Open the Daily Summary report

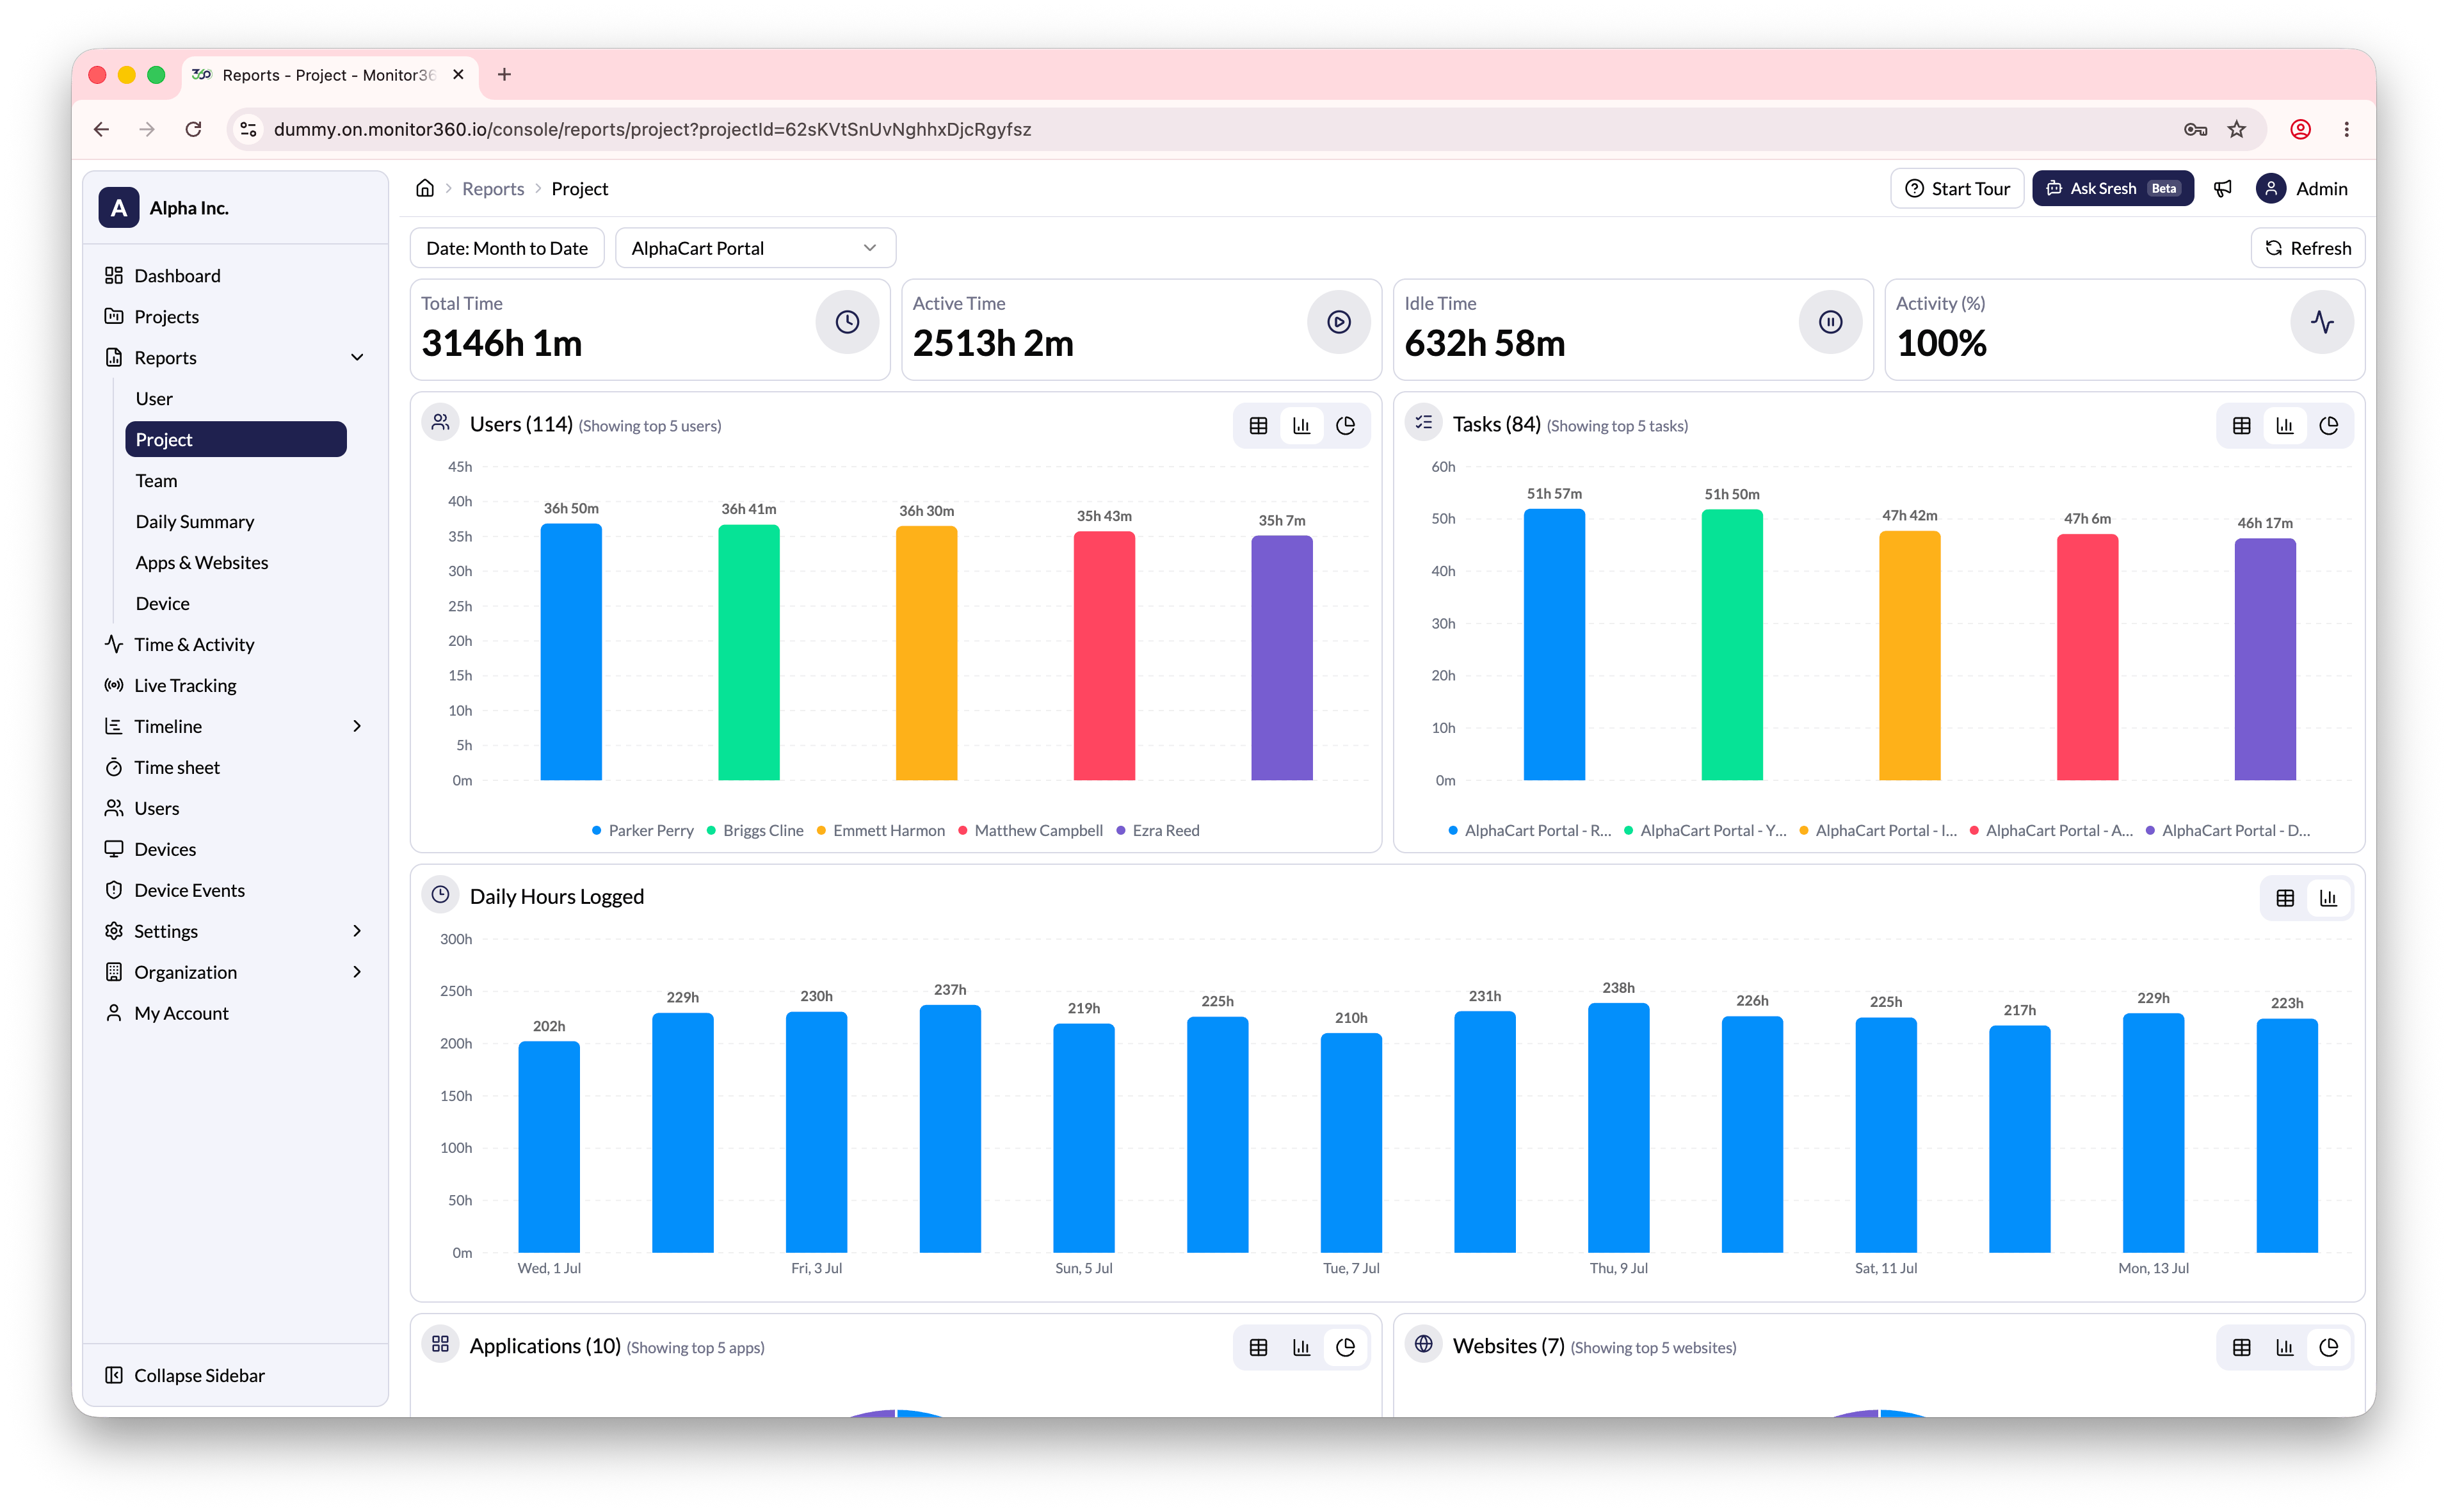pos(235,521)
